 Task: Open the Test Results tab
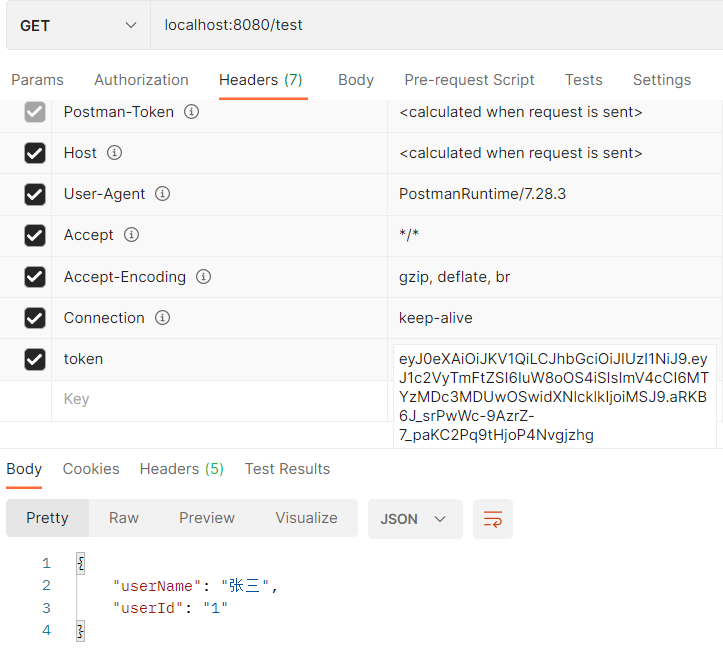coord(287,469)
